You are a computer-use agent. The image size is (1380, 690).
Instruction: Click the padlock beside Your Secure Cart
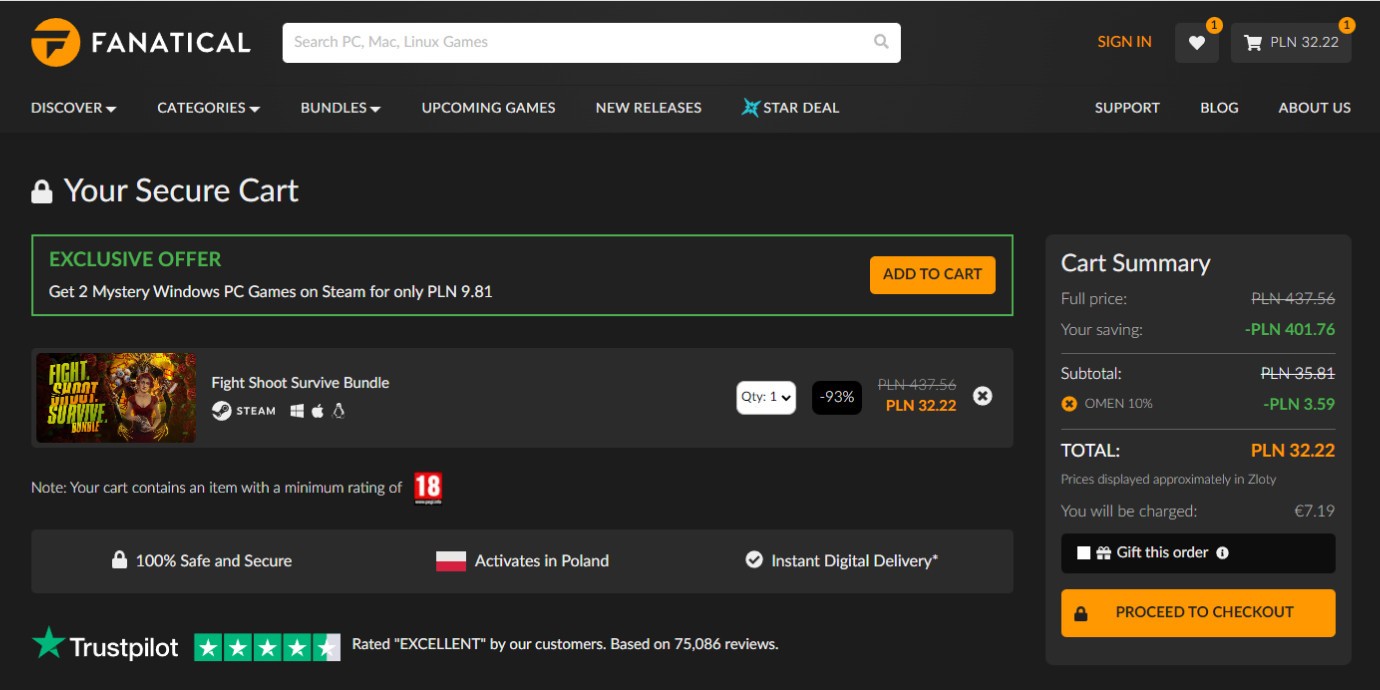pos(41,191)
